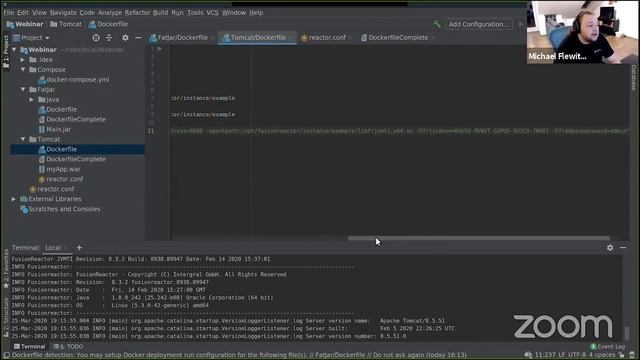Open the VCS menu
This screenshot has width=640, height=360.
(x=212, y=13)
